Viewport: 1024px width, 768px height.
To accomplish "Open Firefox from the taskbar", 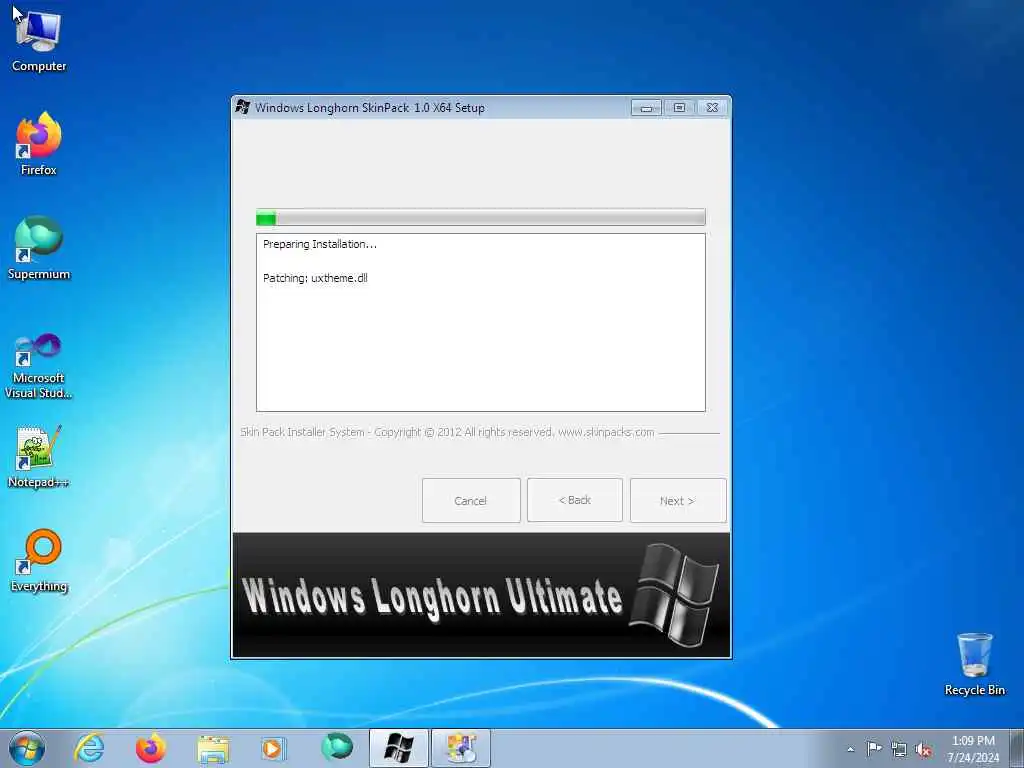I will pos(150,748).
